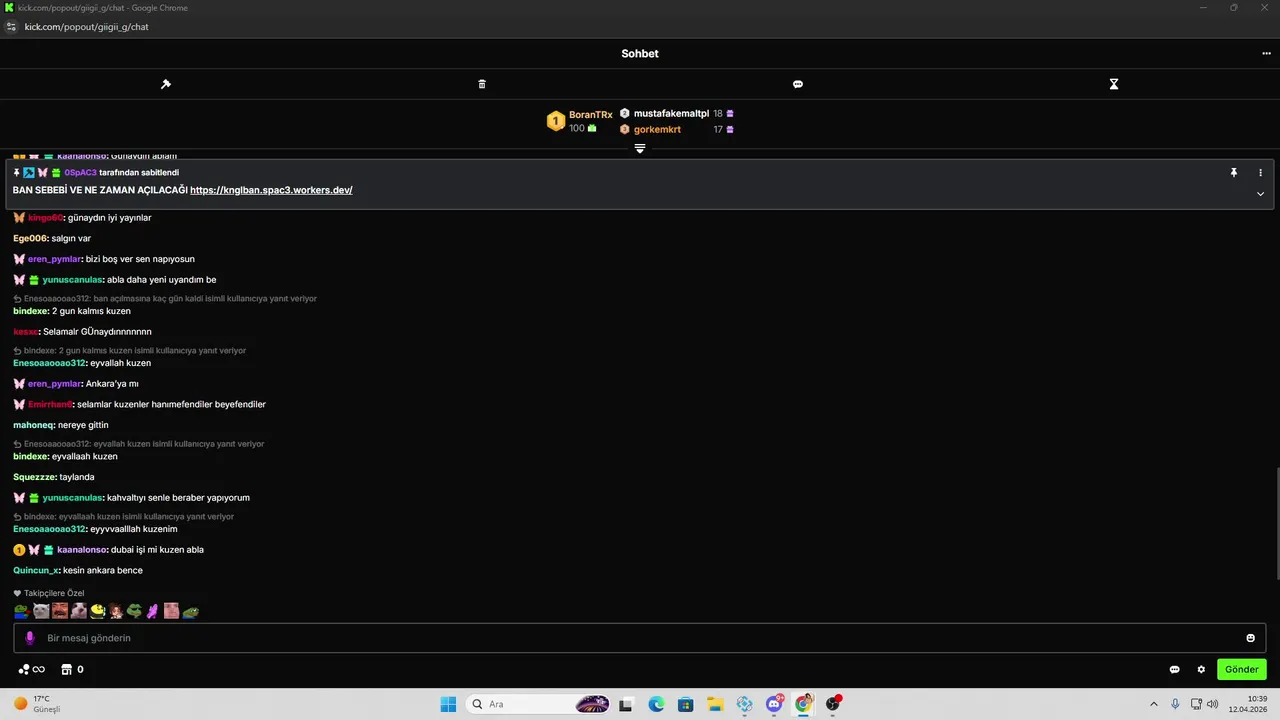
Task: Click username Quincun_x in chat
Action: [36, 570]
